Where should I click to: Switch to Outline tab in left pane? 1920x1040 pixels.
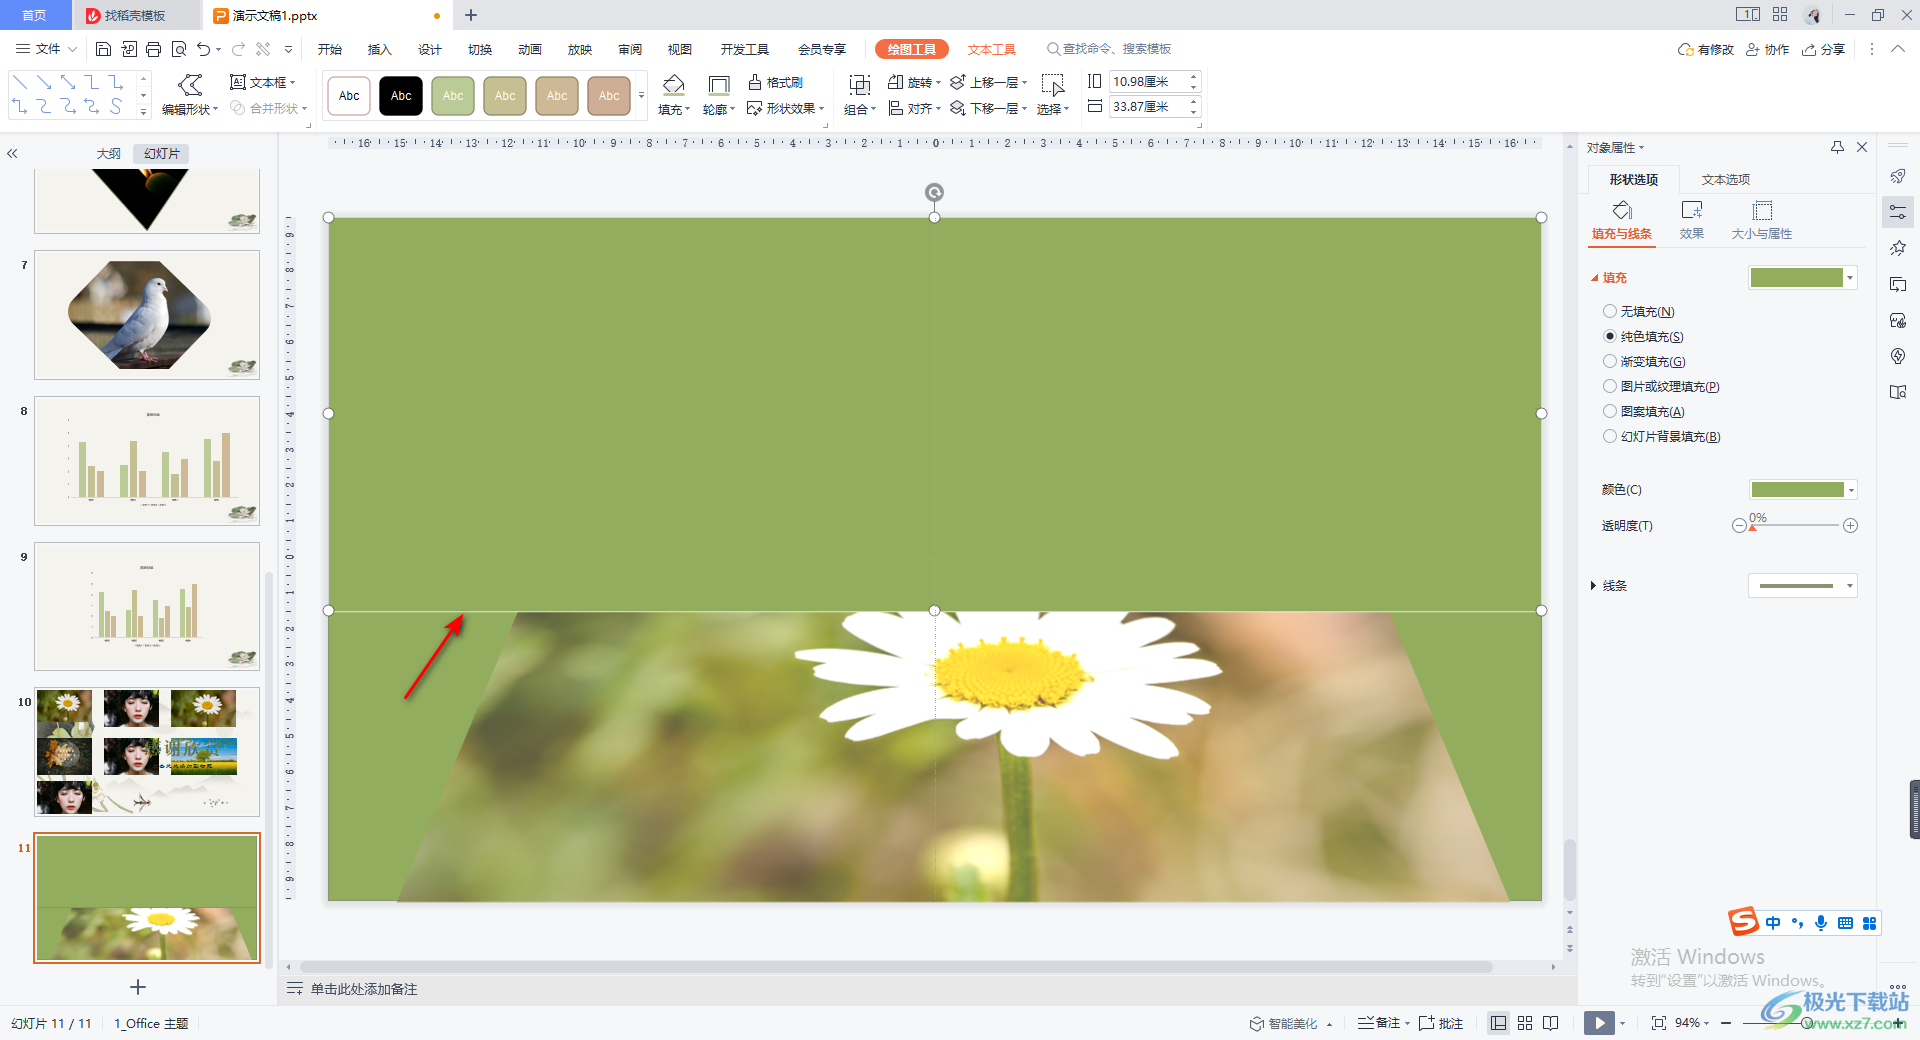(x=108, y=153)
